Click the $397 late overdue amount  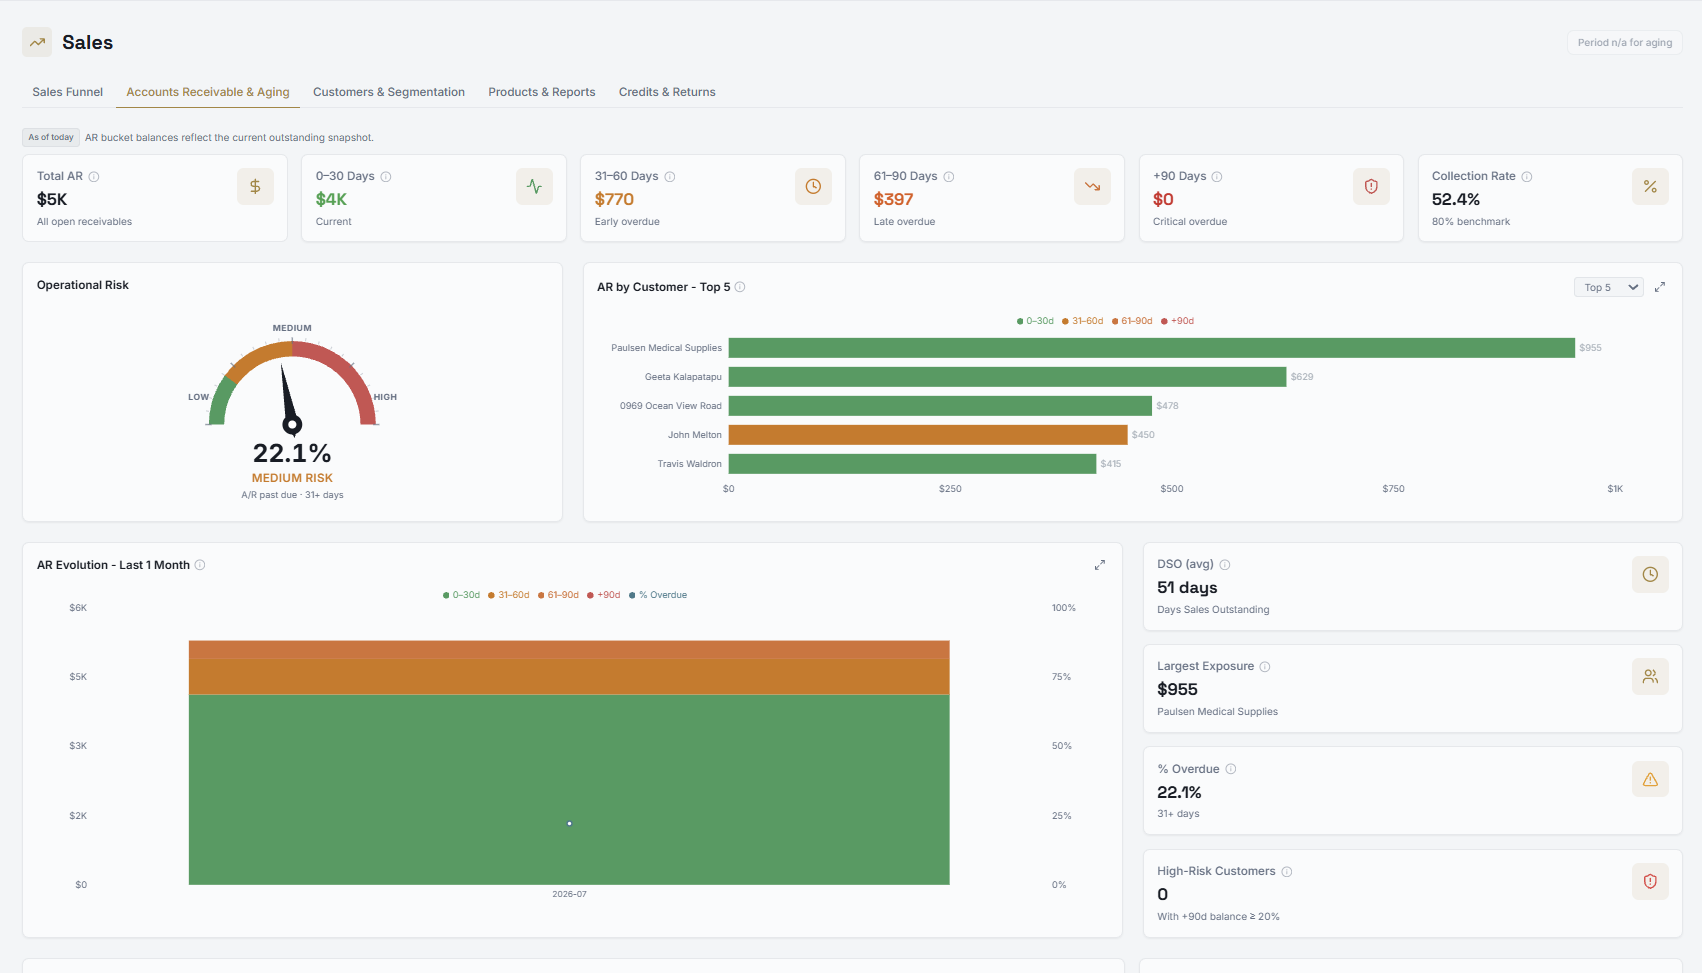[x=893, y=199]
